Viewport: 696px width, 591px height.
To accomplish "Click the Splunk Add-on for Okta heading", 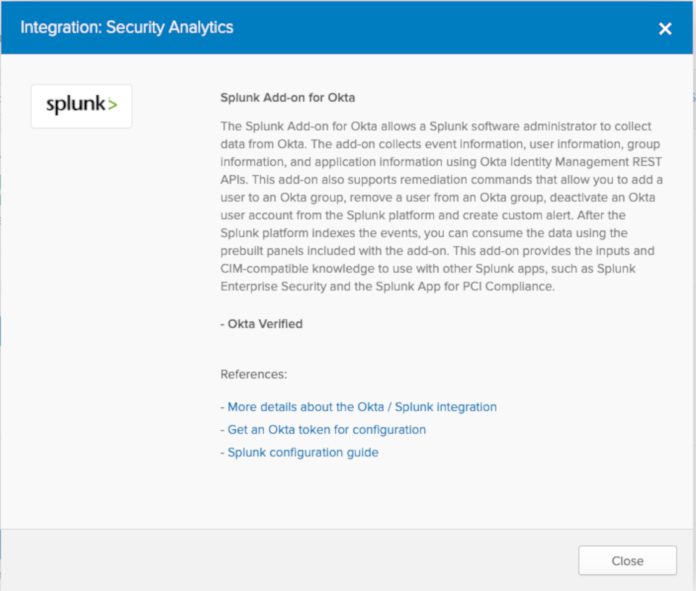I will tap(288, 98).
